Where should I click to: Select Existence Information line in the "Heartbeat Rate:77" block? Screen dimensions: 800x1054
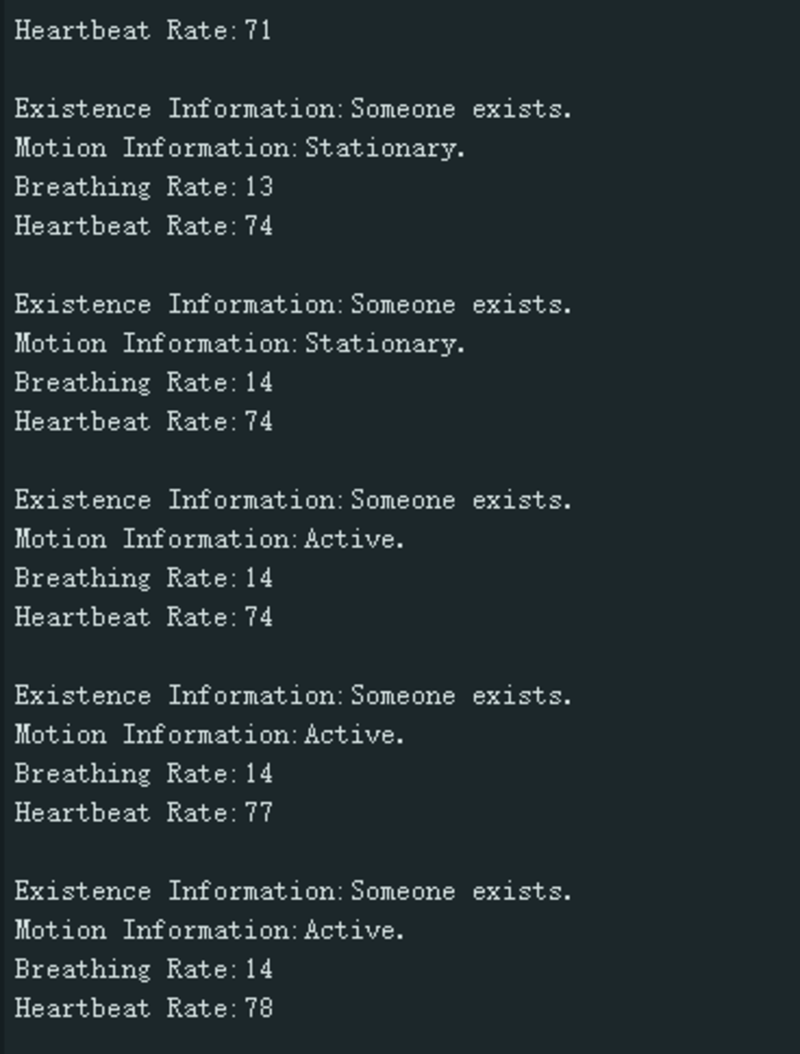(x=293, y=696)
